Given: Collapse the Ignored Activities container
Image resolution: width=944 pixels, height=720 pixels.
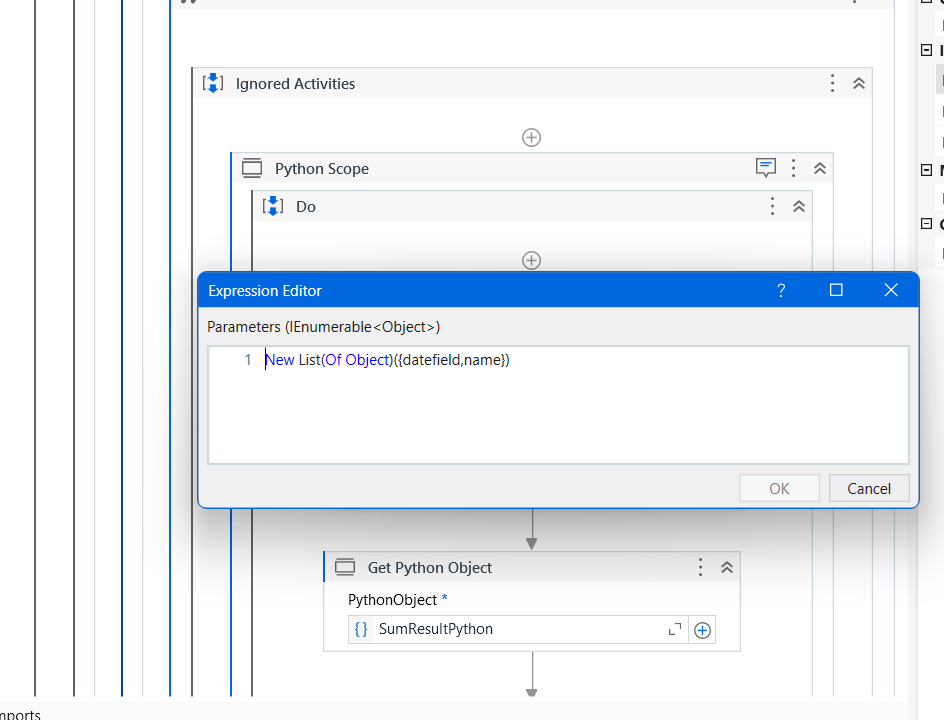Looking at the screenshot, I should 858,84.
